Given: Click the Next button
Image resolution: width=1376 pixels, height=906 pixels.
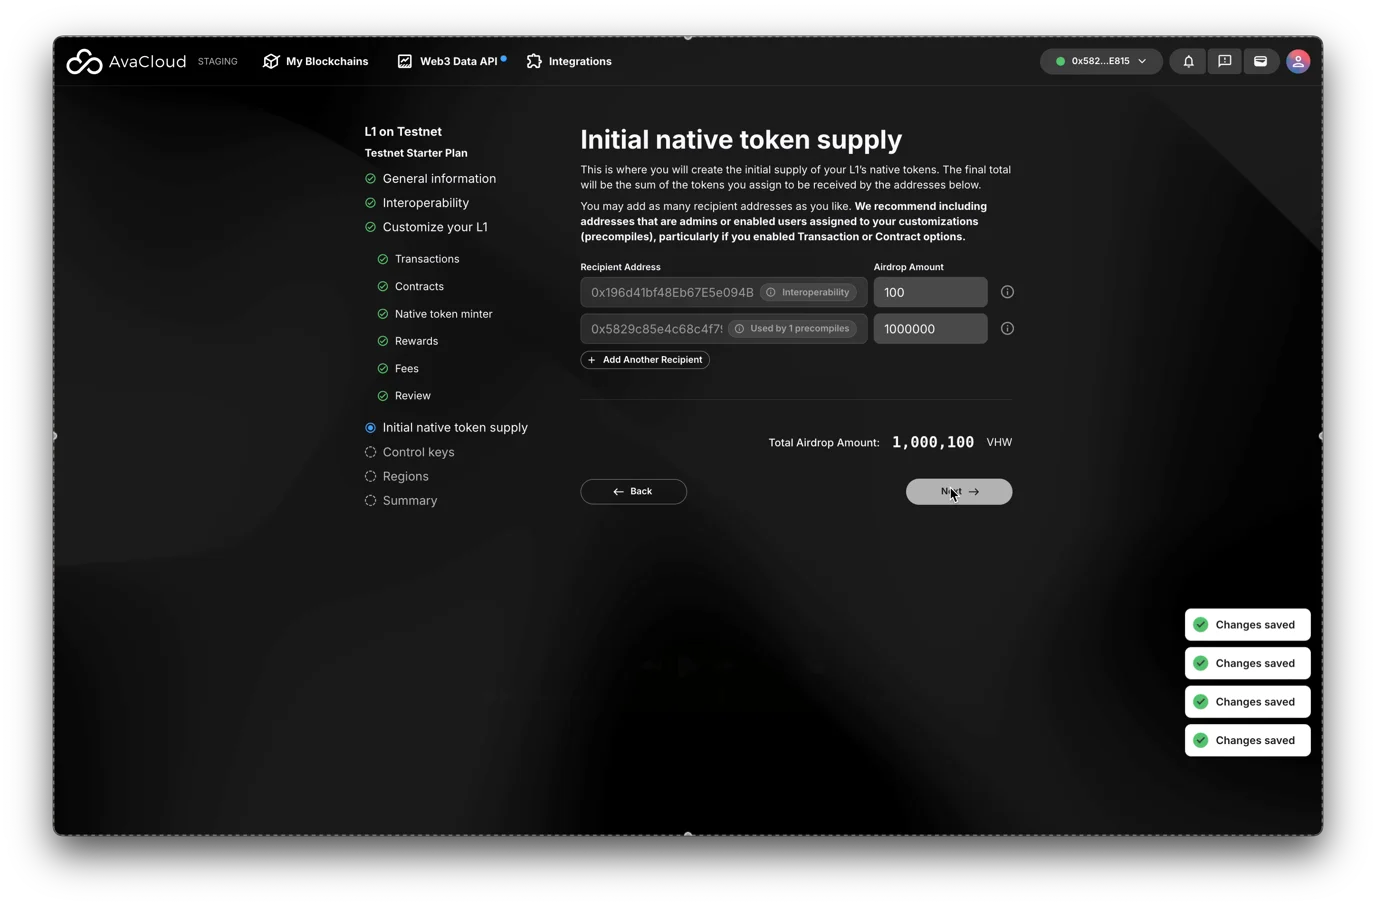Looking at the screenshot, I should click(959, 491).
